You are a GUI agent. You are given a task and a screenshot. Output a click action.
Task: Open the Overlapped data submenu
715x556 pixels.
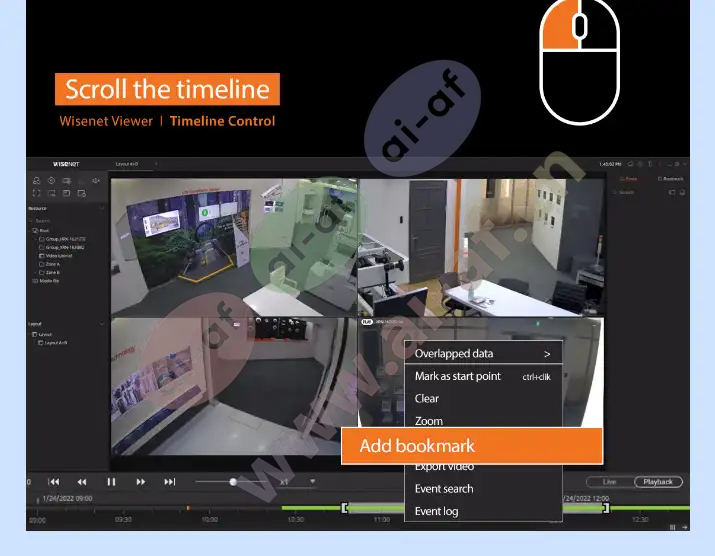483,353
